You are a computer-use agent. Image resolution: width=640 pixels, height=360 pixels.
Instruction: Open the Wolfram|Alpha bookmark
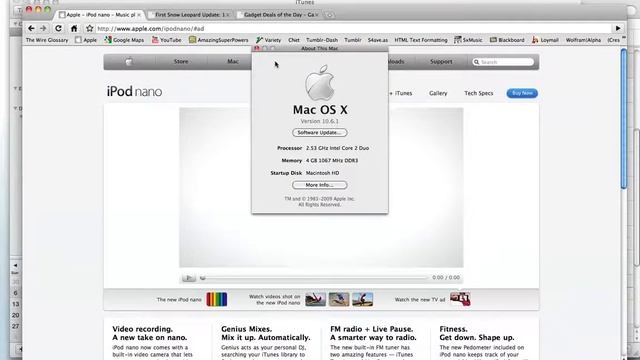(583, 40)
